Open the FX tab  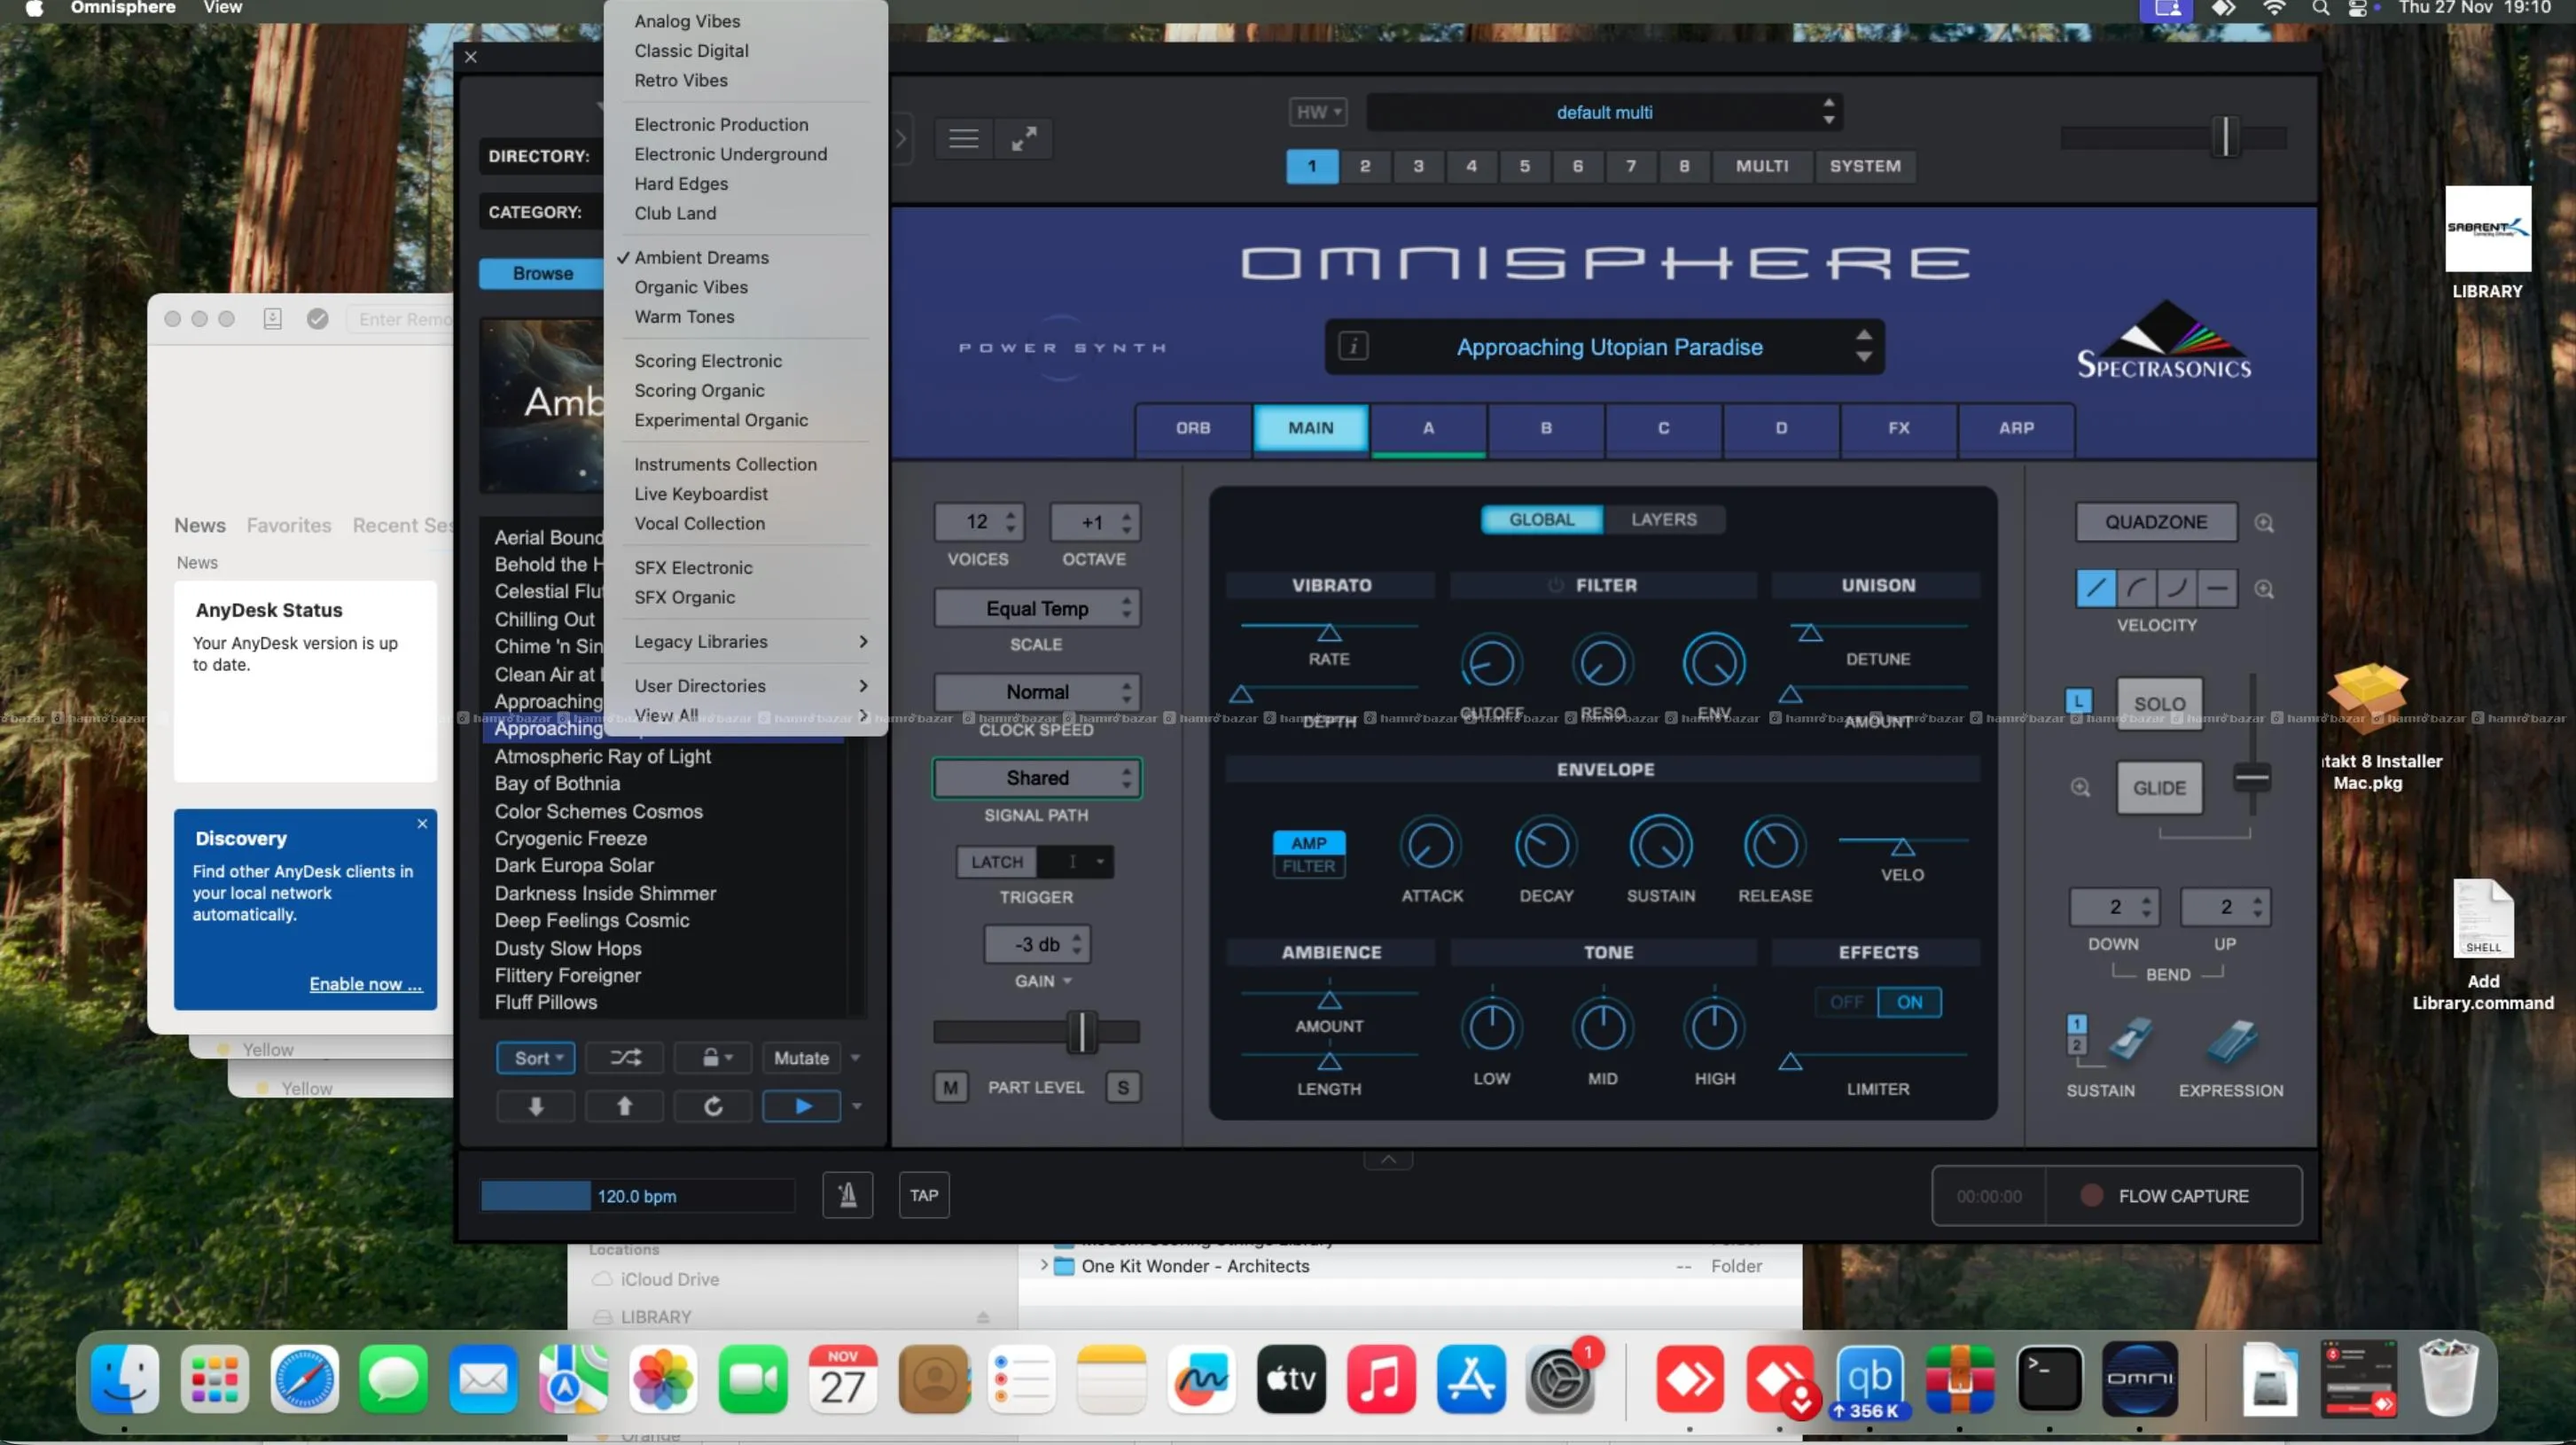(x=1899, y=428)
